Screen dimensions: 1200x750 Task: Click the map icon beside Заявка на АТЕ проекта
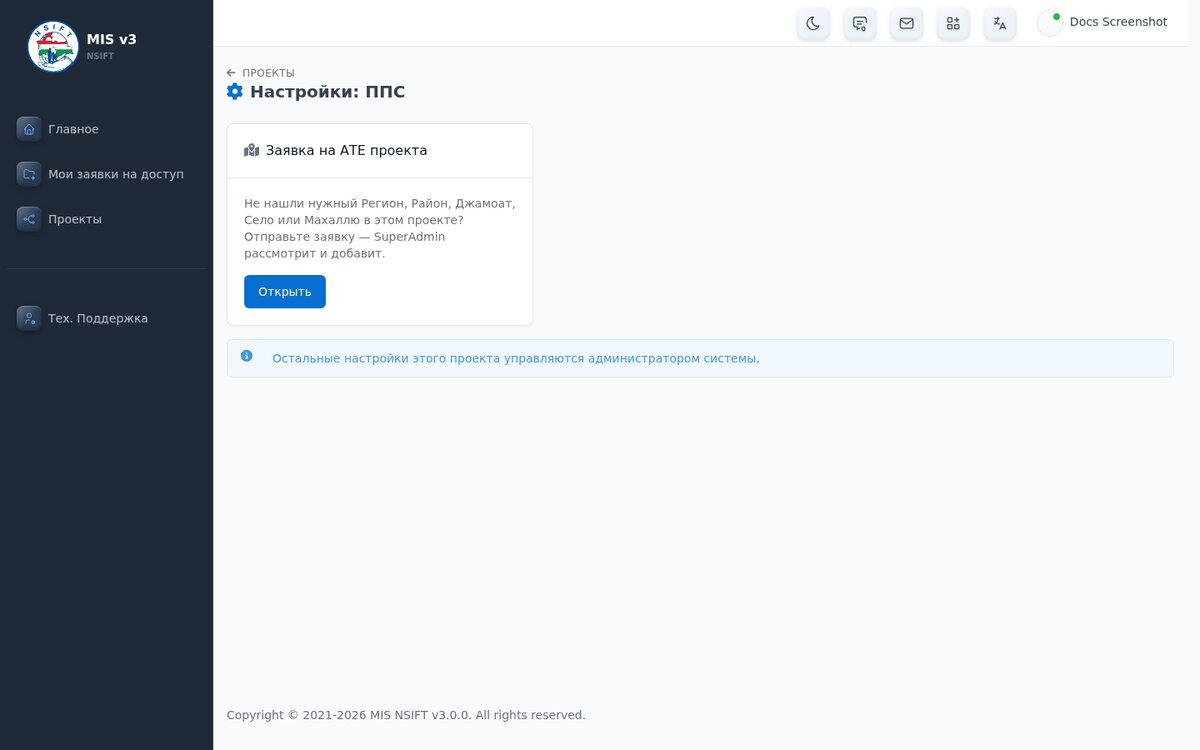(252, 150)
